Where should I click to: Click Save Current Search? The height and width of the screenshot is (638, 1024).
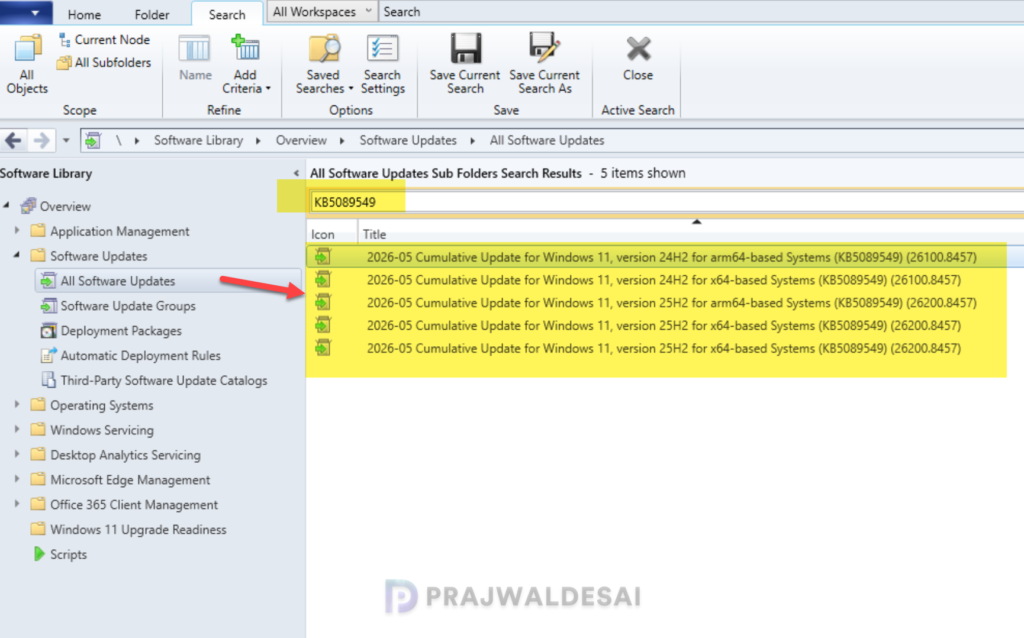(465, 64)
